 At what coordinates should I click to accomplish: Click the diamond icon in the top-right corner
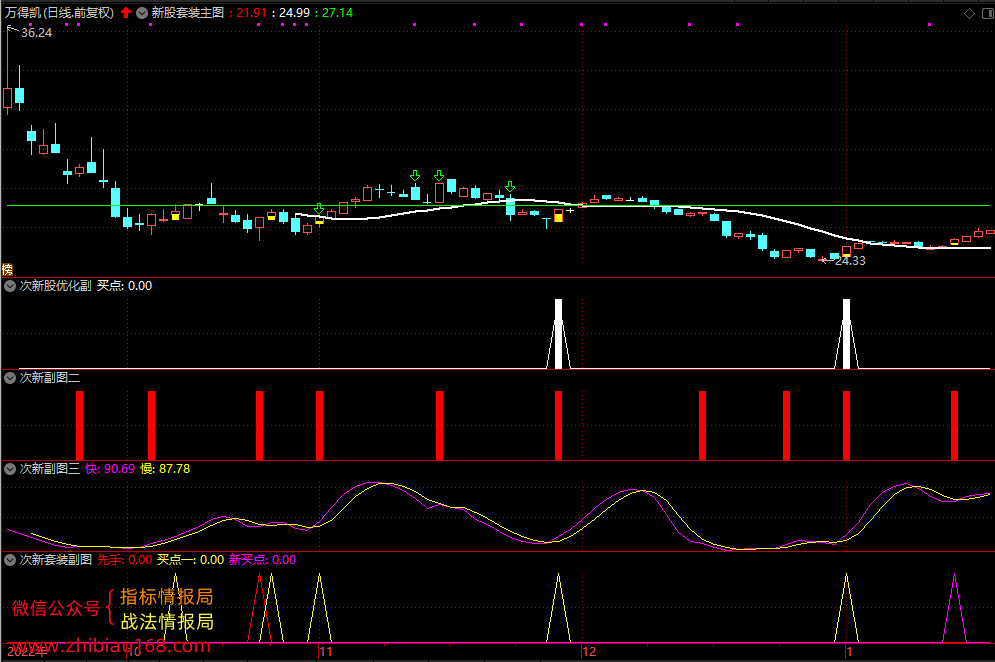click(x=969, y=13)
